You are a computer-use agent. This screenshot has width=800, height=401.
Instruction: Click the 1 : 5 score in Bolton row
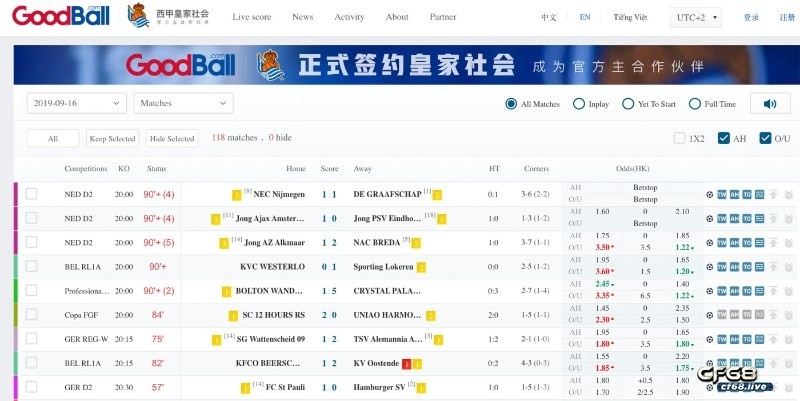click(x=329, y=291)
